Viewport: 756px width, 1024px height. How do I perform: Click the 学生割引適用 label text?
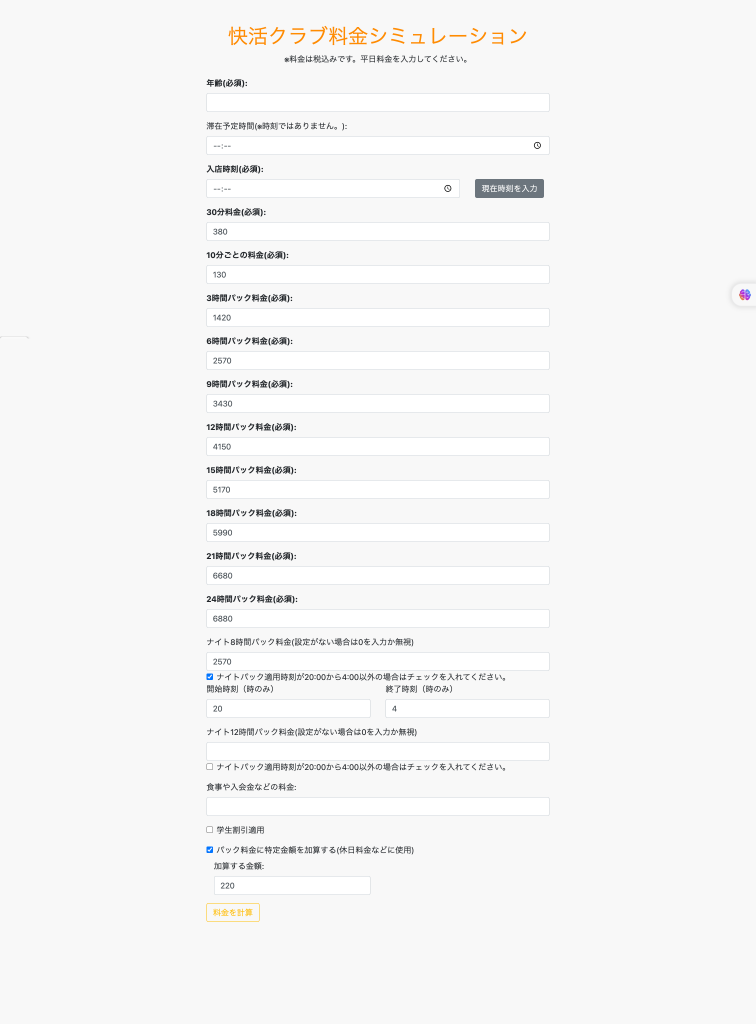[240, 830]
